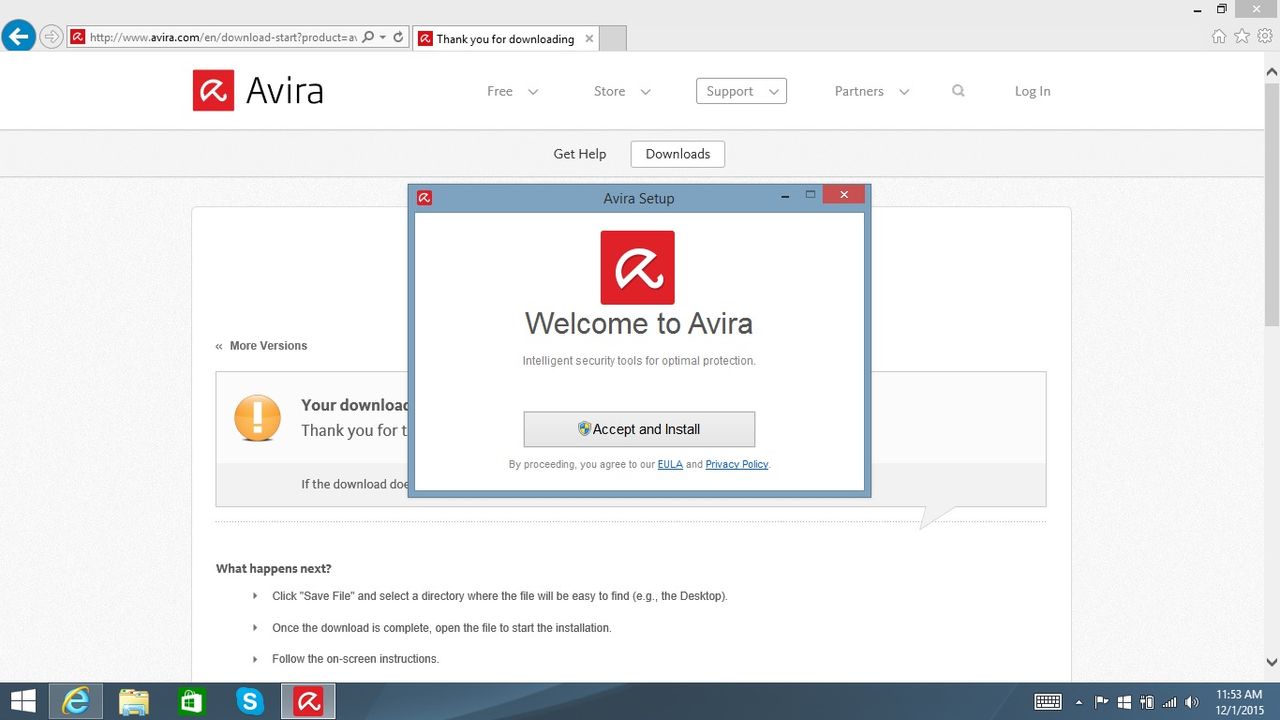Viewport: 1280px width, 720px height.
Task: Expand the Free menu chevron
Action: point(533,92)
